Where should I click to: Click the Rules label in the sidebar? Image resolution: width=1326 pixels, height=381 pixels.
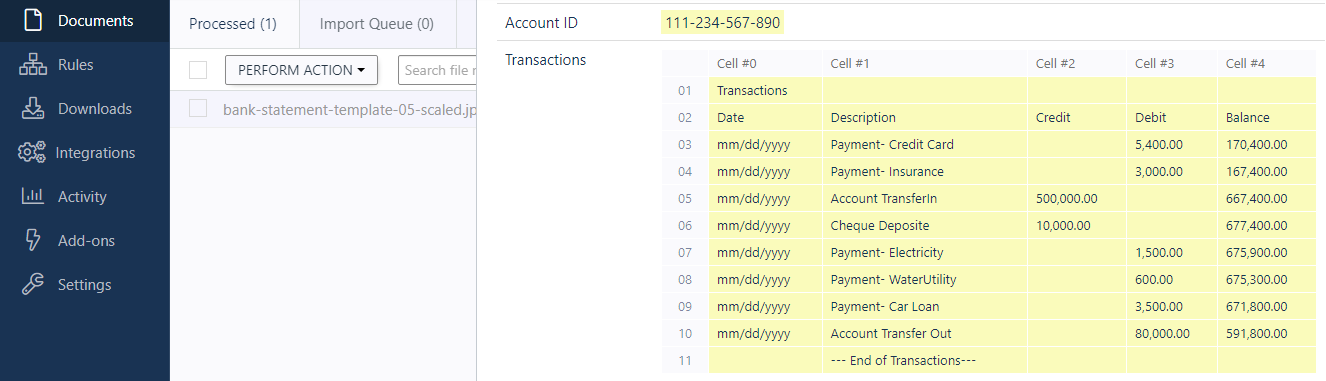click(x=76, y=65)
